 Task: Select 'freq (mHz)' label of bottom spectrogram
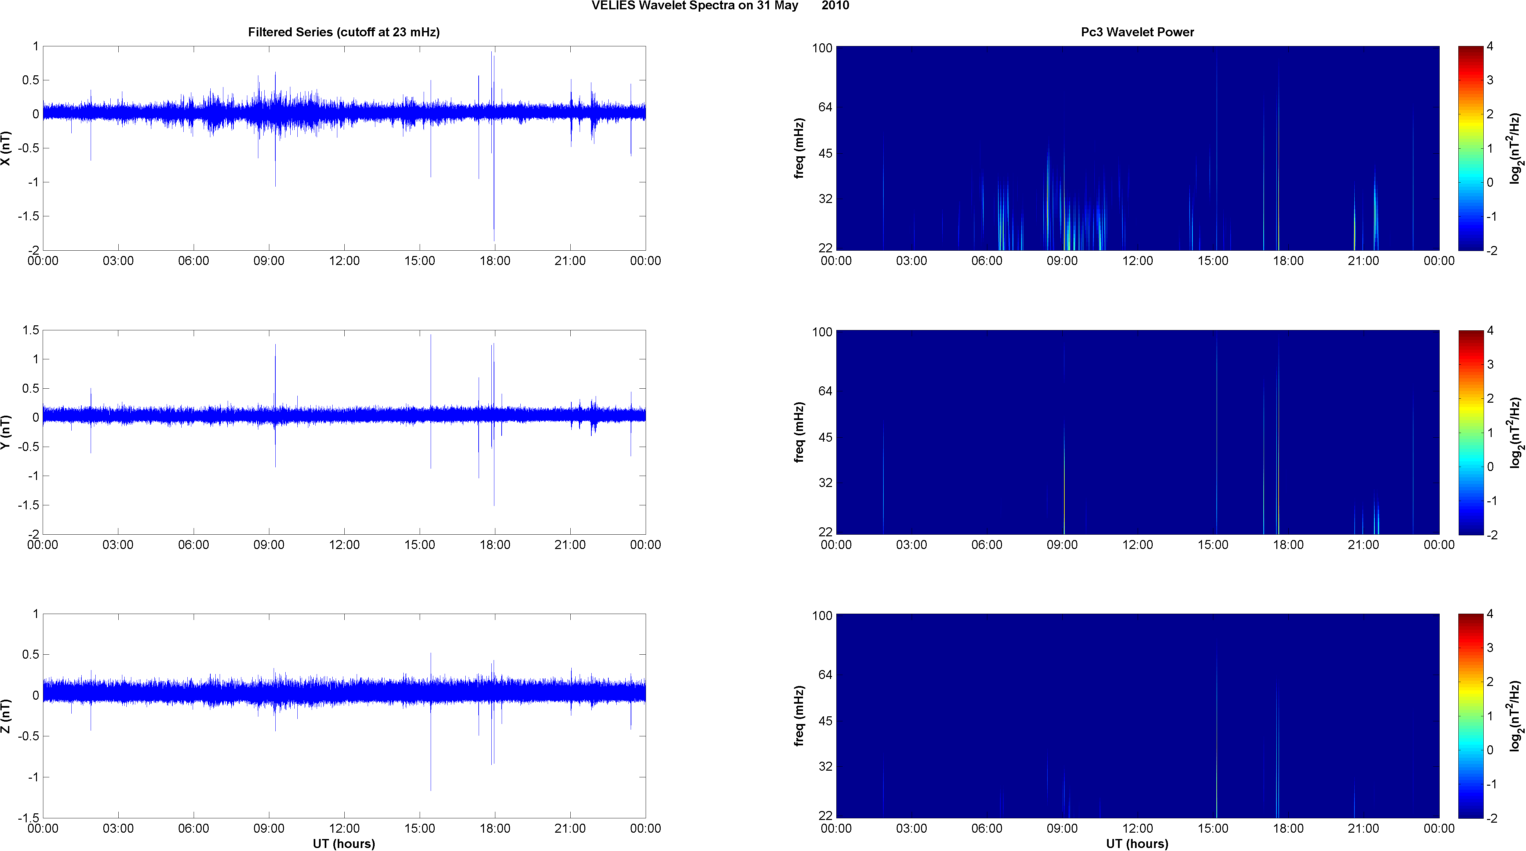pos(799,716)
